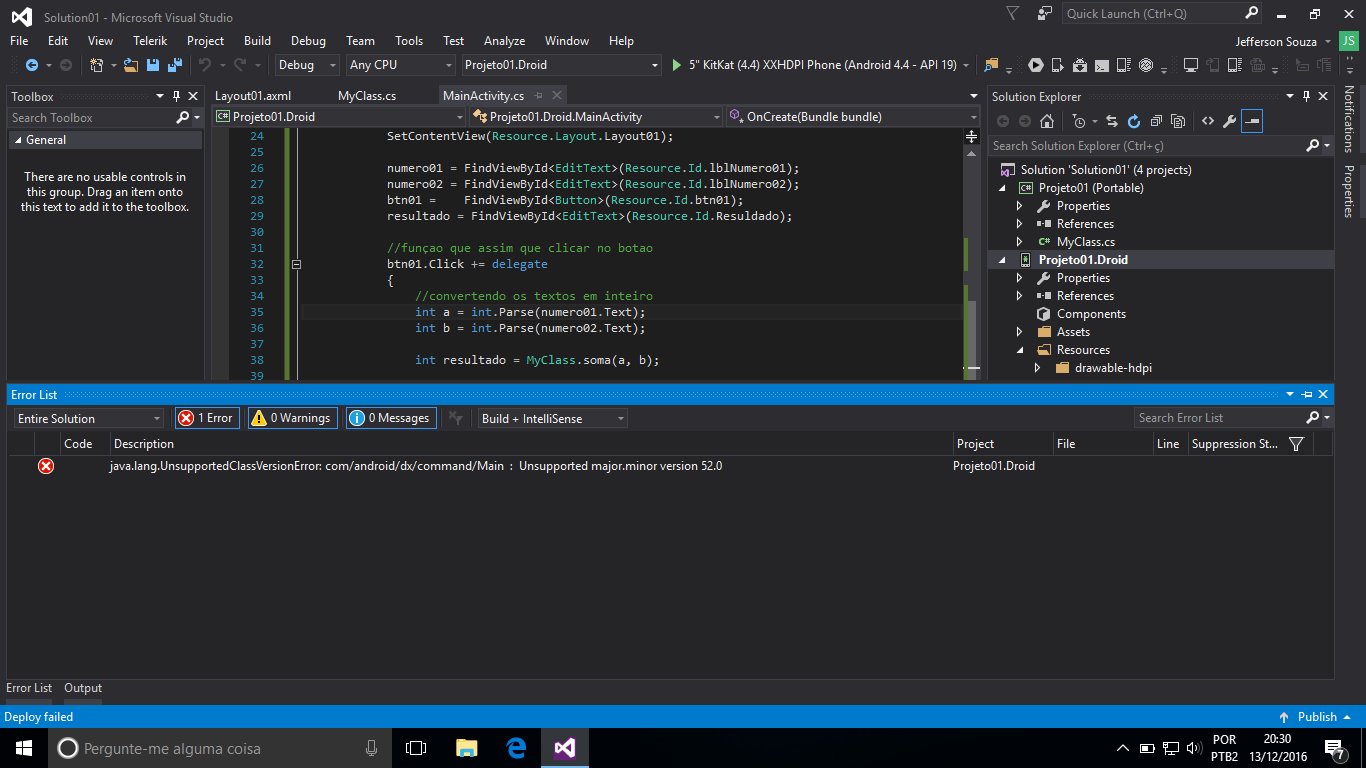Click the Sync with Active Document icon
1366x768 pixels.
point(1113,121)
